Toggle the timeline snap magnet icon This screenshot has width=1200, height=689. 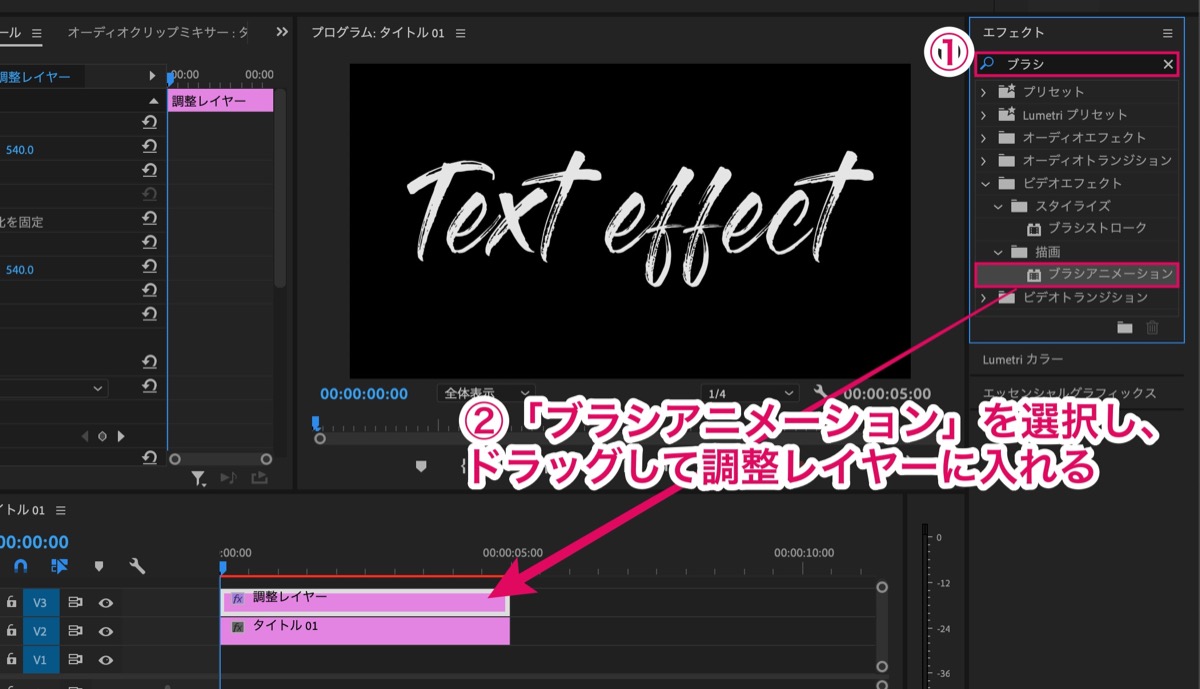pyautogui.click(x=21, y=566)
